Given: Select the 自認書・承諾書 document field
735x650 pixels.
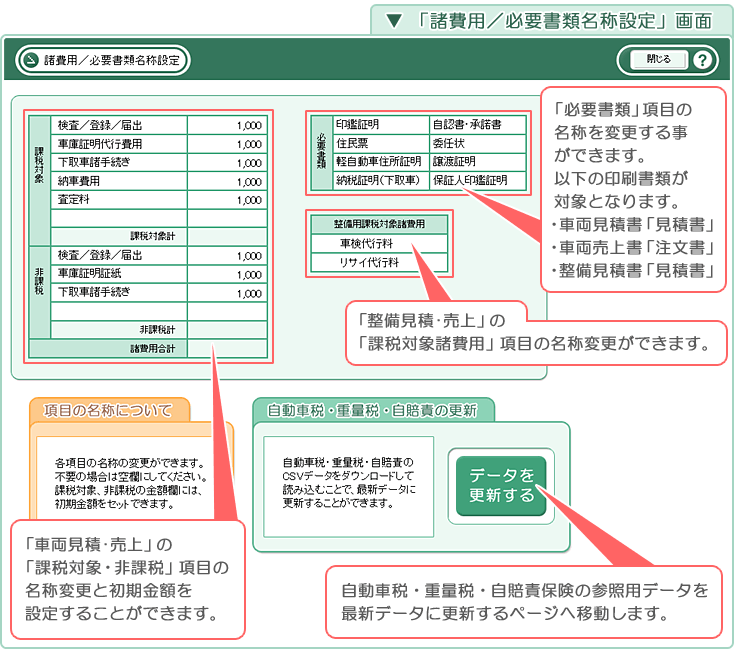Looking at the screenshot, I should (x=478, y=125).
